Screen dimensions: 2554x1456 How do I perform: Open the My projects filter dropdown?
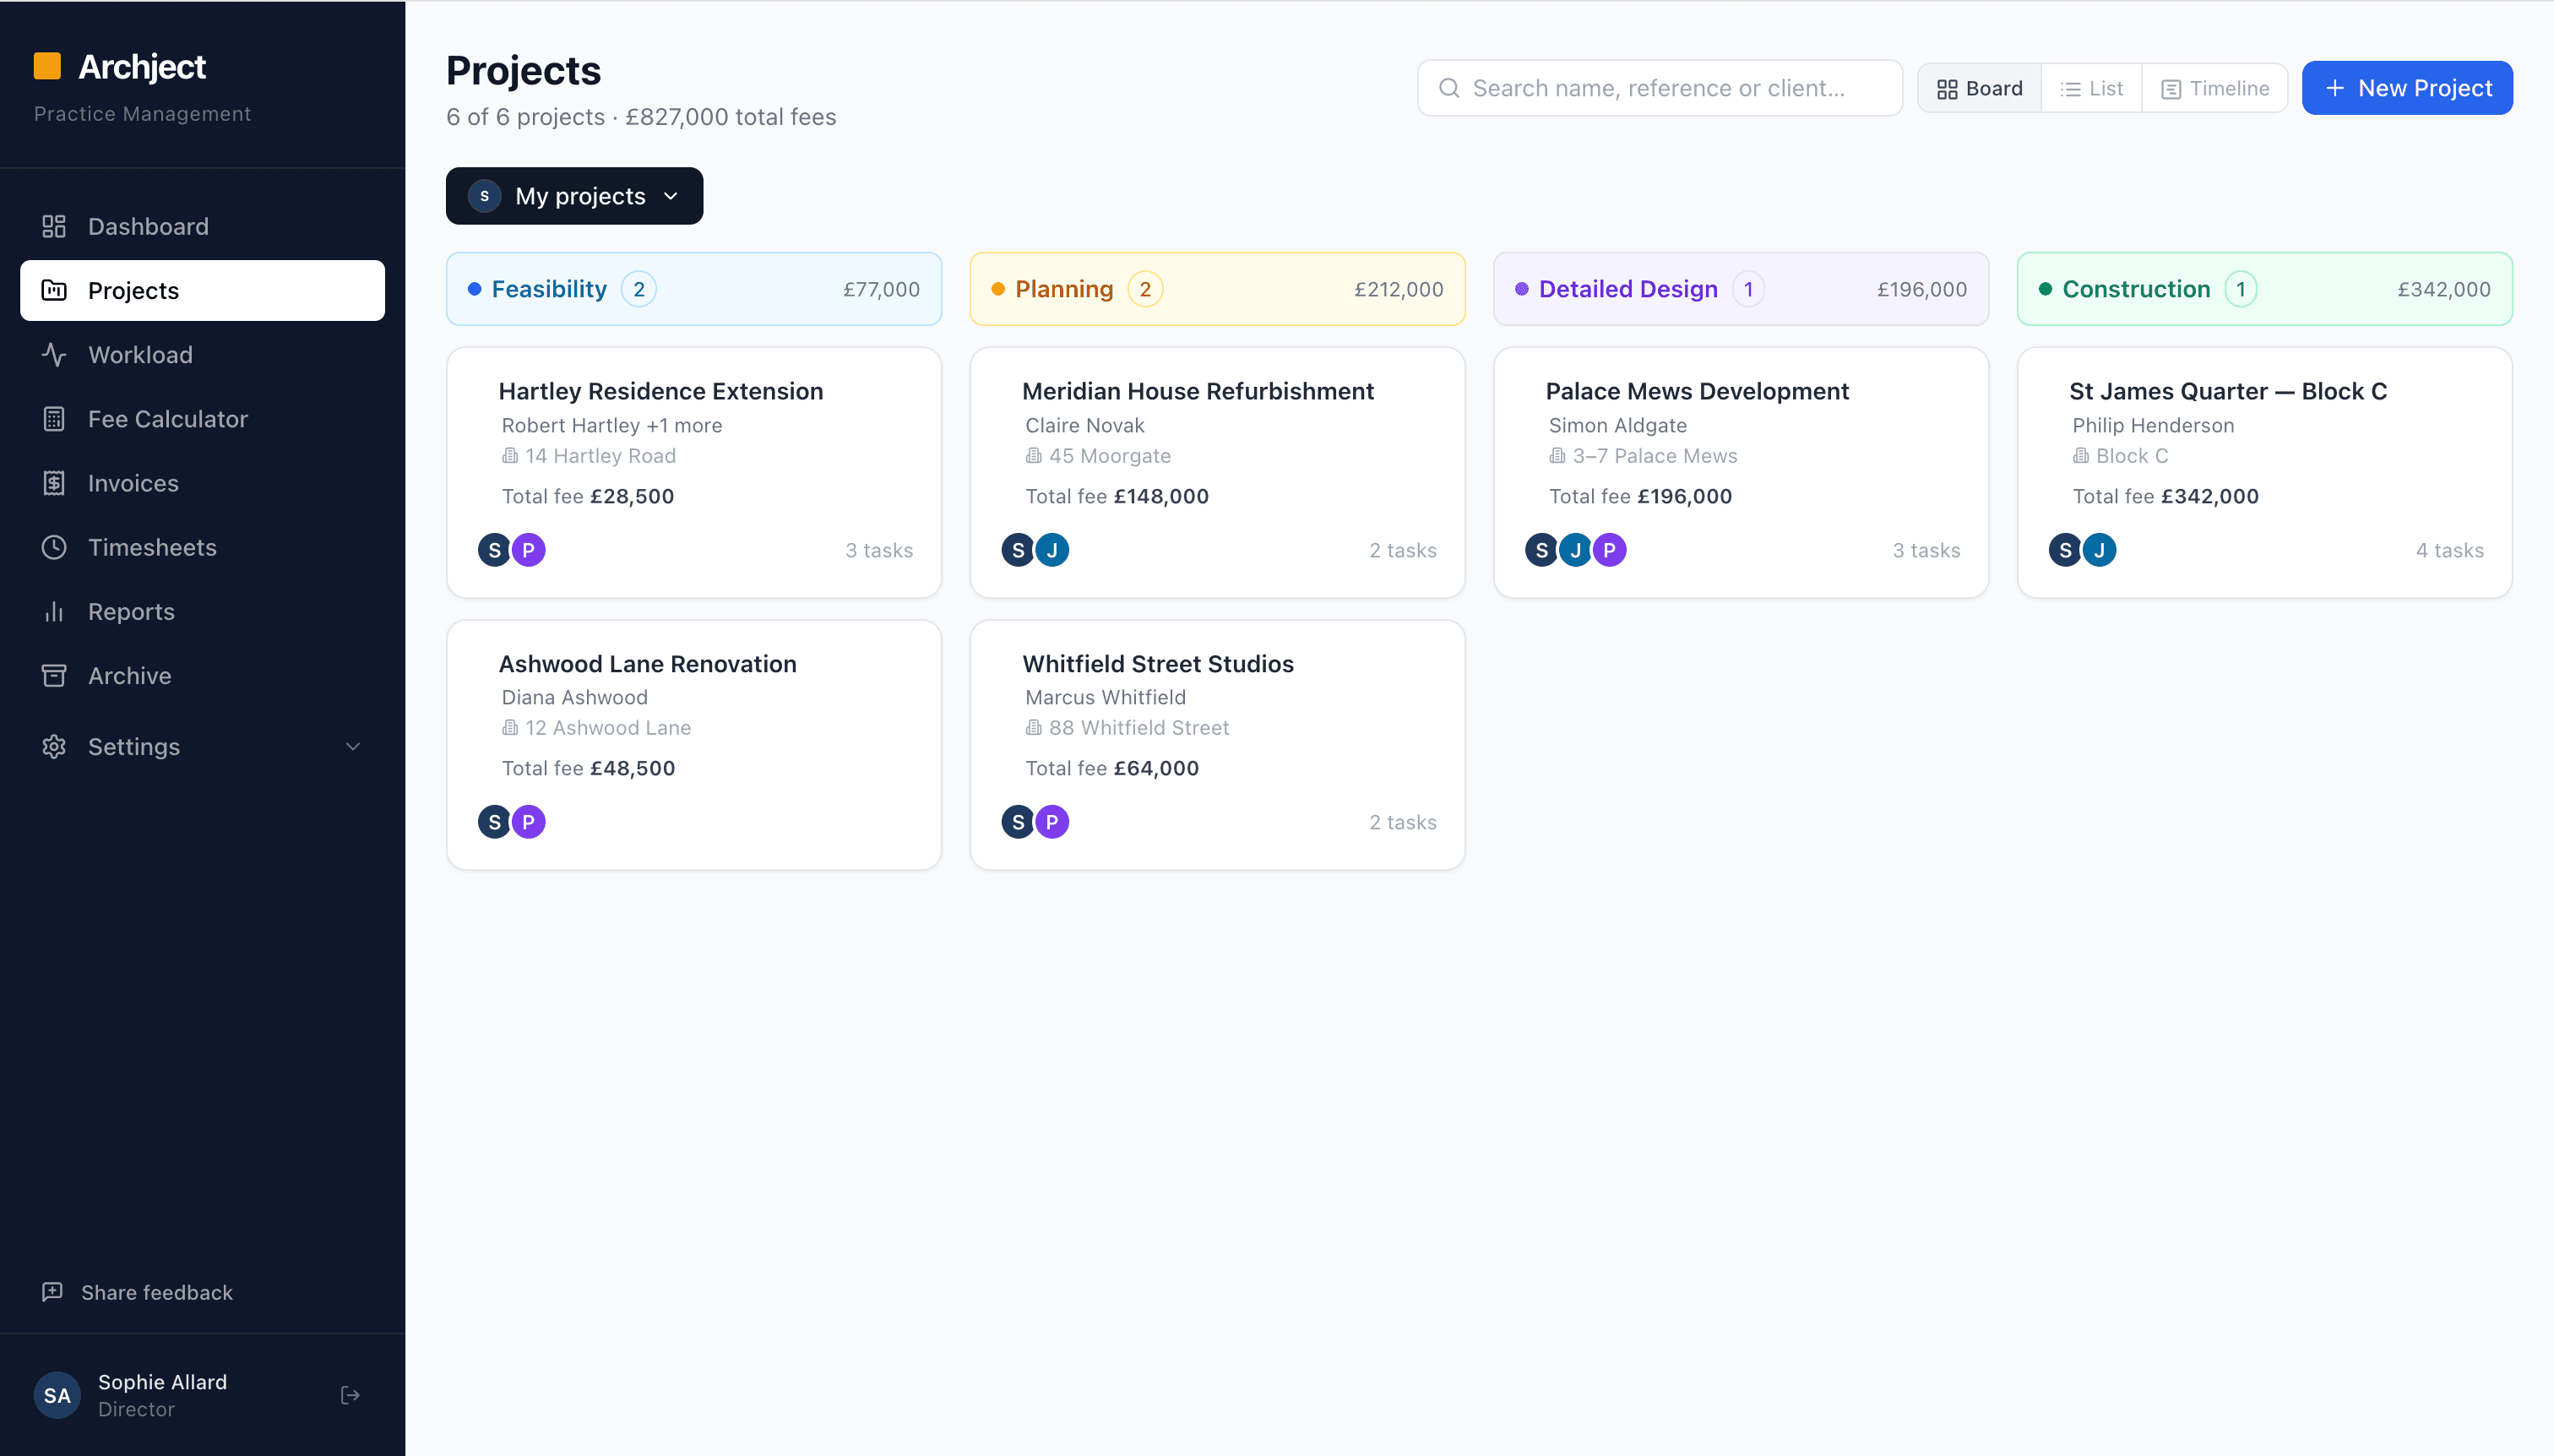(x=575, y=195)
